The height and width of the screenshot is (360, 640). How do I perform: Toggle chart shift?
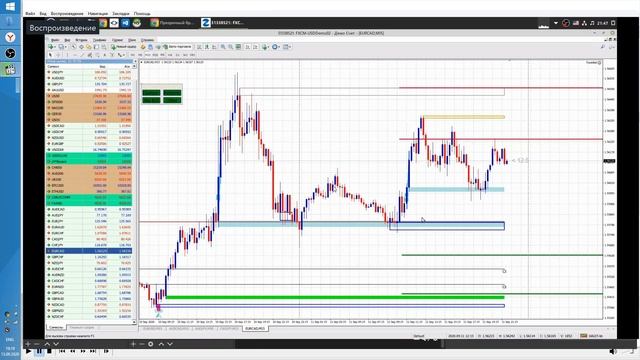(x=255, y=47)
